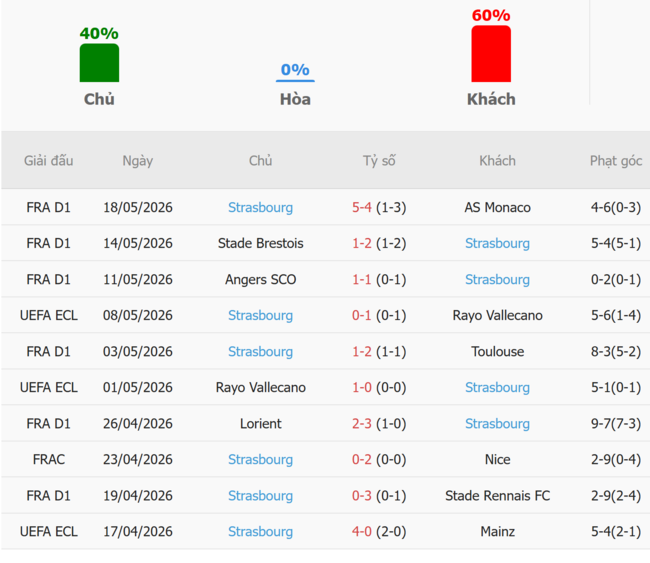The height and width of the screenshot is (563, 650).
Task: Select Strasbourg link in Nice match row
Action: pyautogui.click(x=260, y=459)
